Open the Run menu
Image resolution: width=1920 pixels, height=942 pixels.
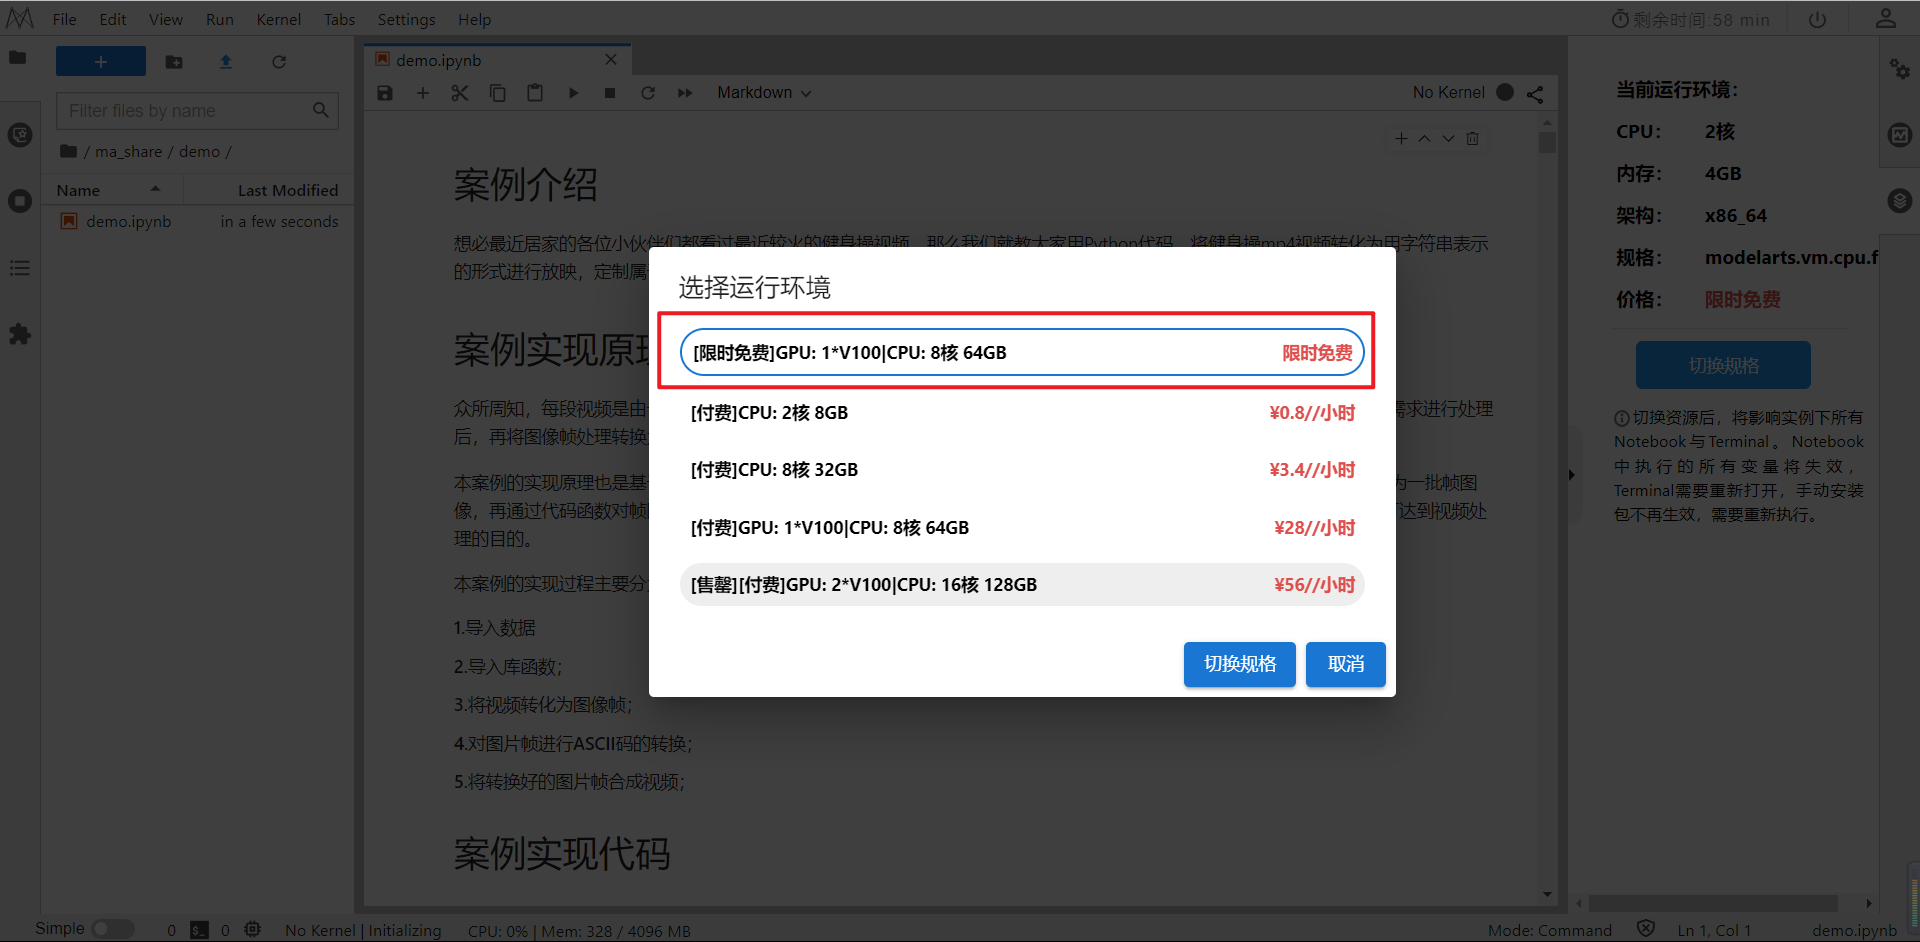tap(220, 19)
